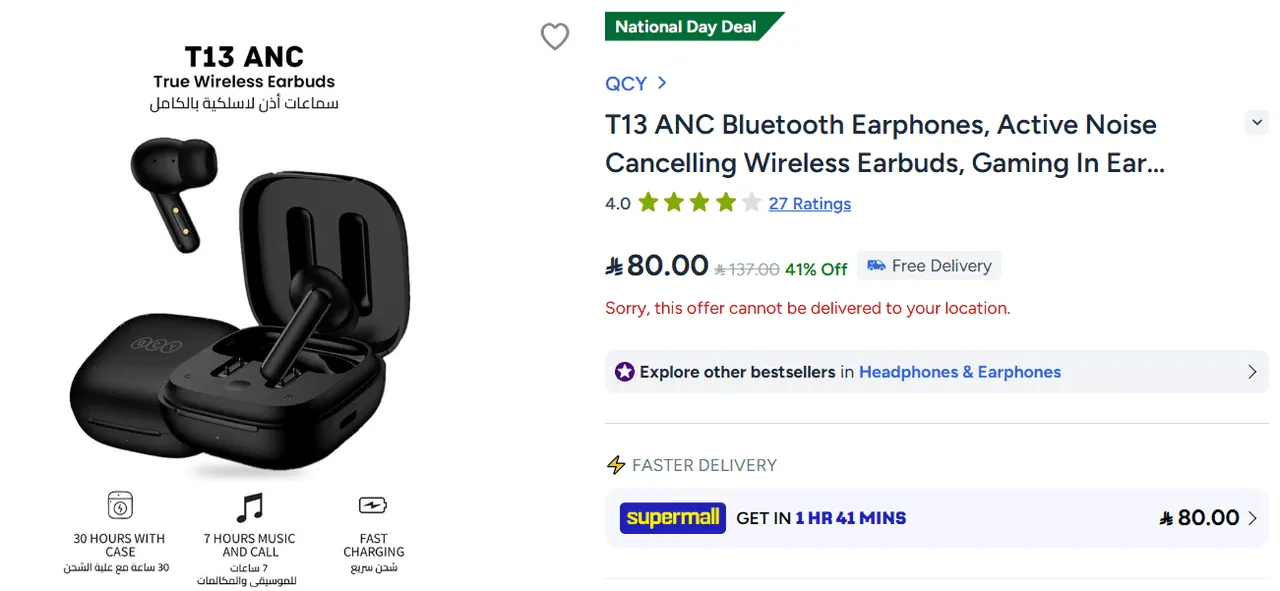1280x591 pixels.
Task: Expand the truncated product title dropdown arrow
Action: click(x=1257, y=122)
